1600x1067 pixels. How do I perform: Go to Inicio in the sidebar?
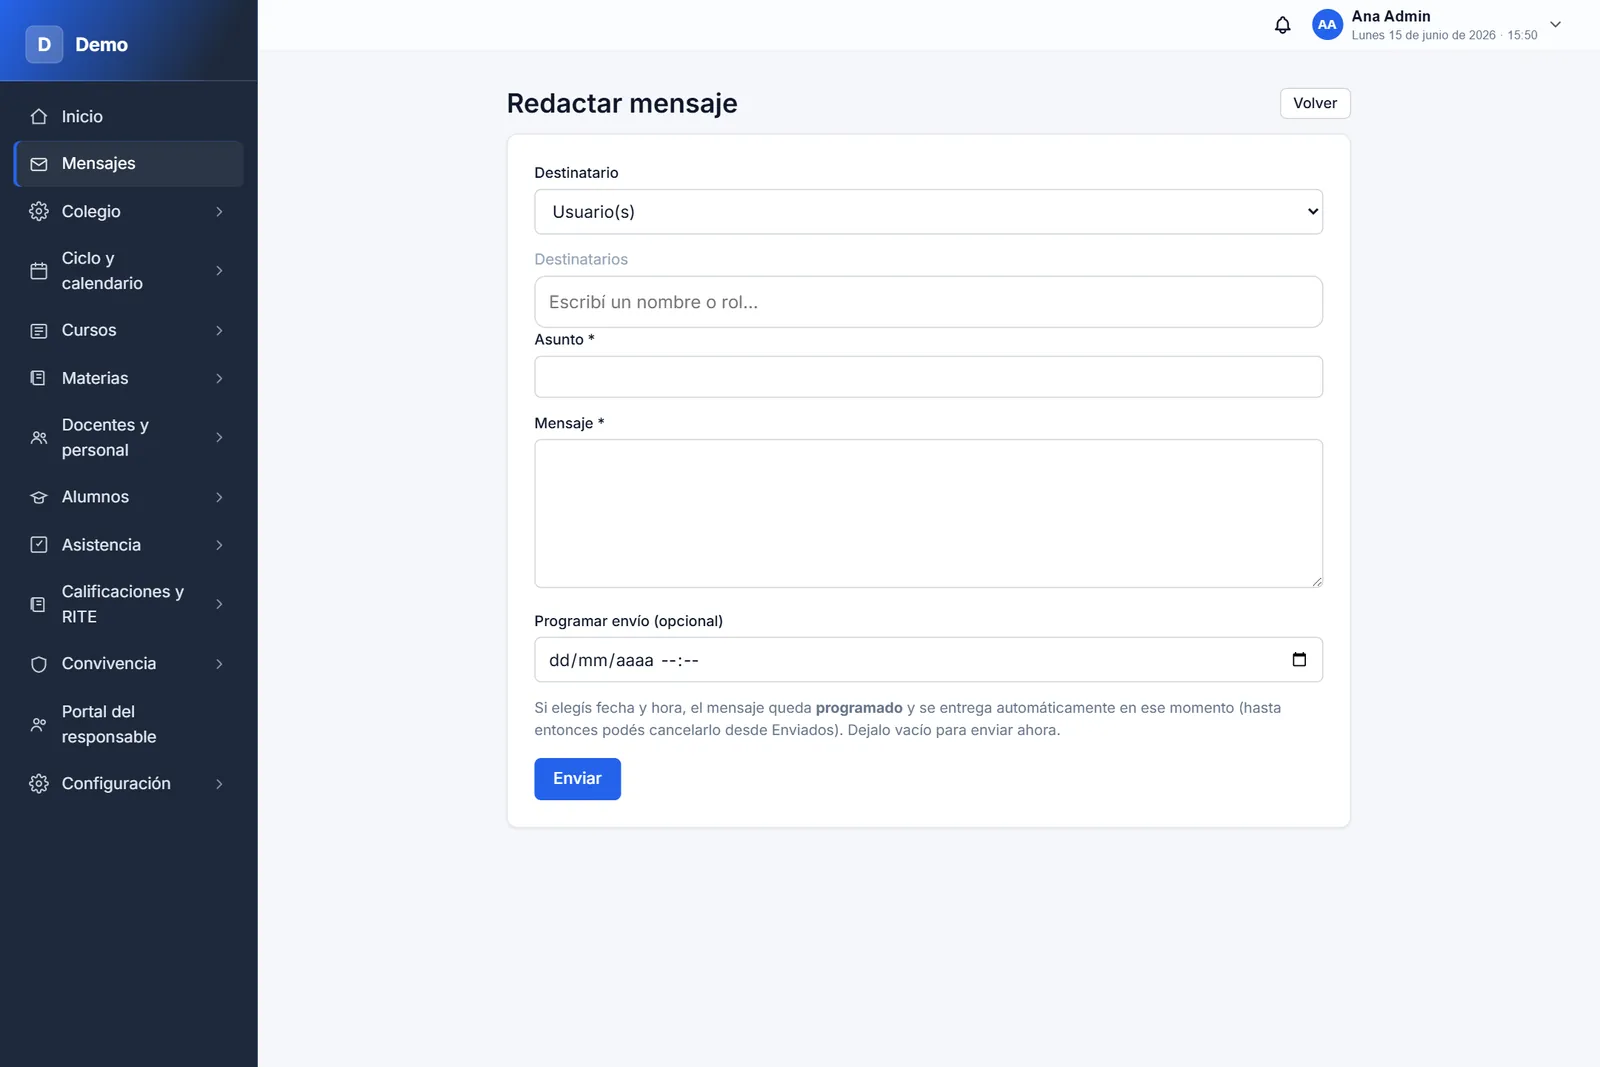coord(128,117)
